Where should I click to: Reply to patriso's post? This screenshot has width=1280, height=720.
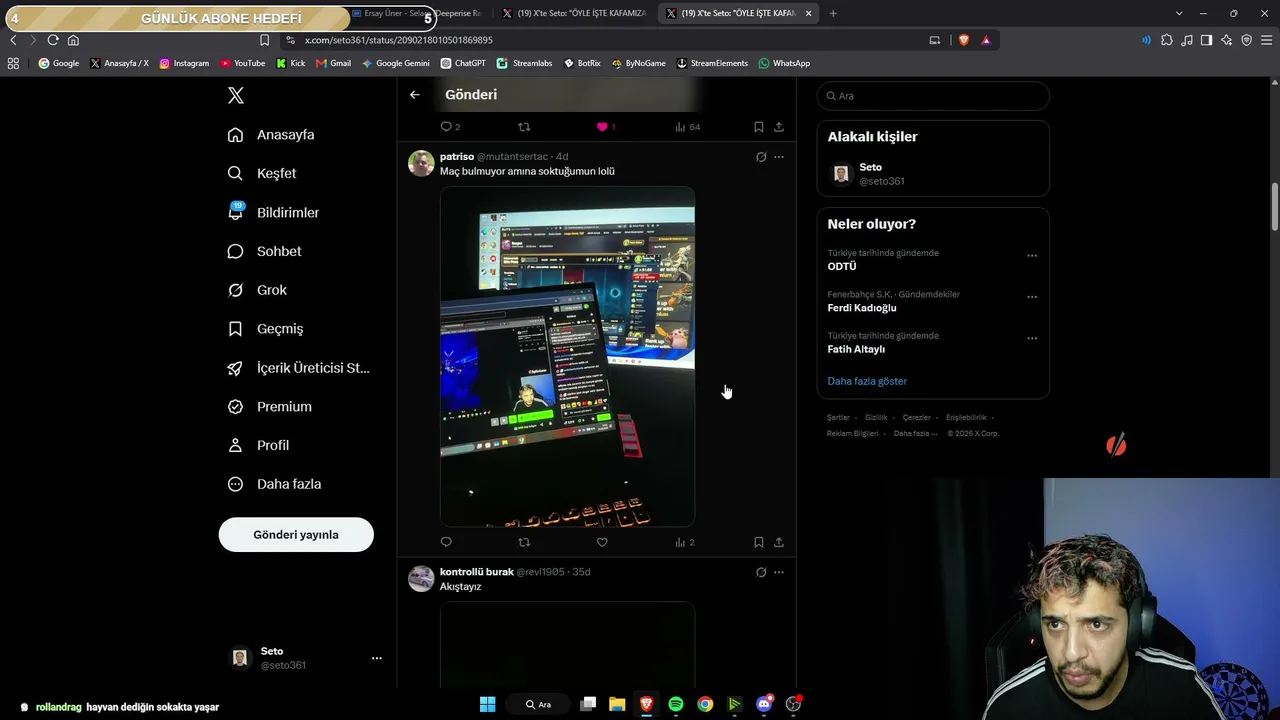(446, 542)
